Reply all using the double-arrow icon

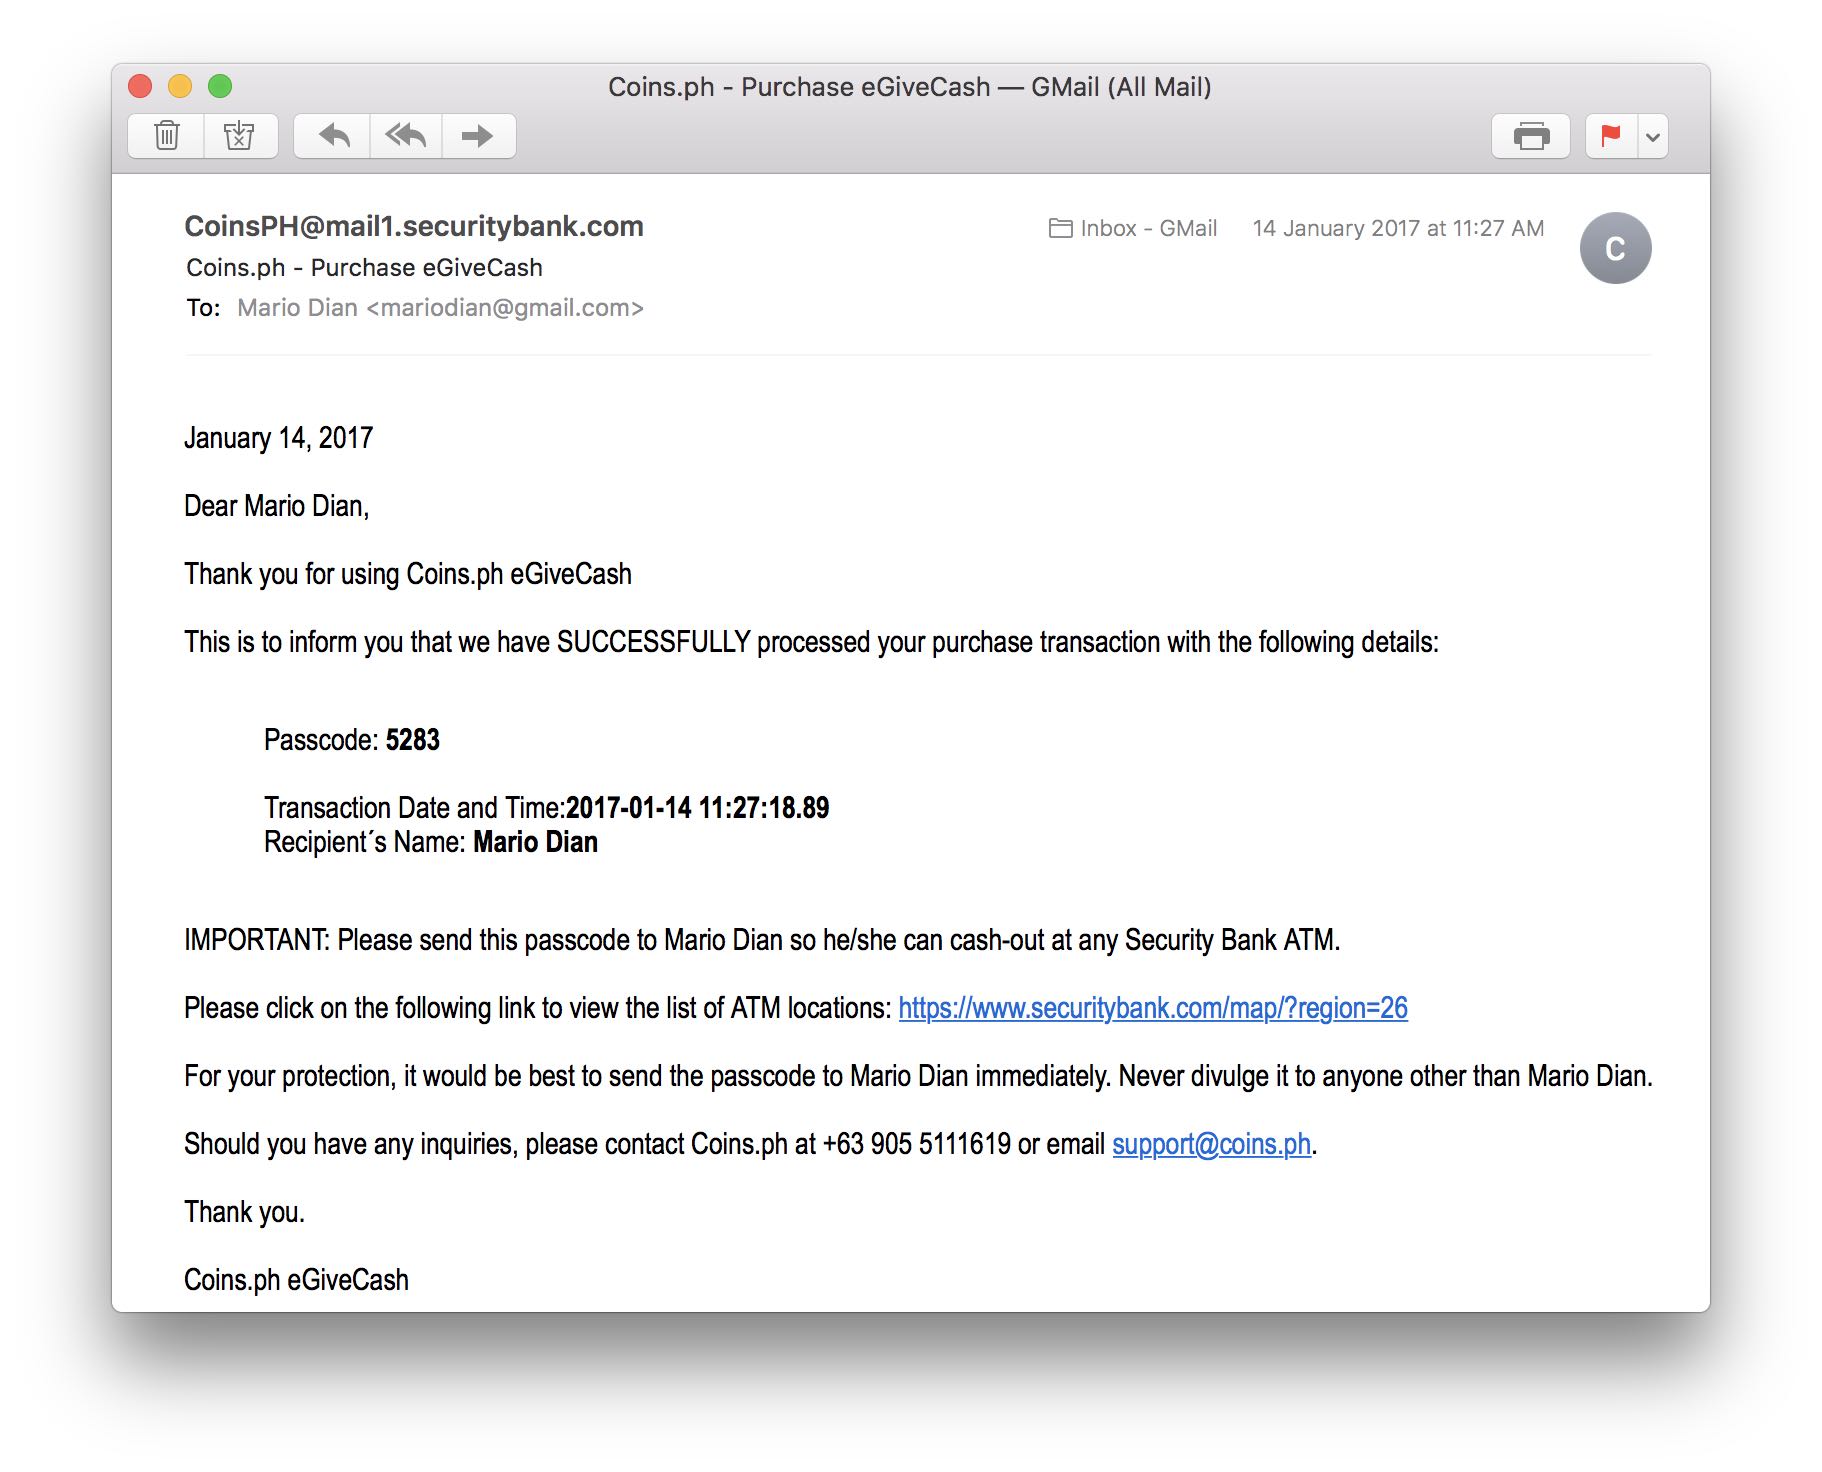pos(406,135)
